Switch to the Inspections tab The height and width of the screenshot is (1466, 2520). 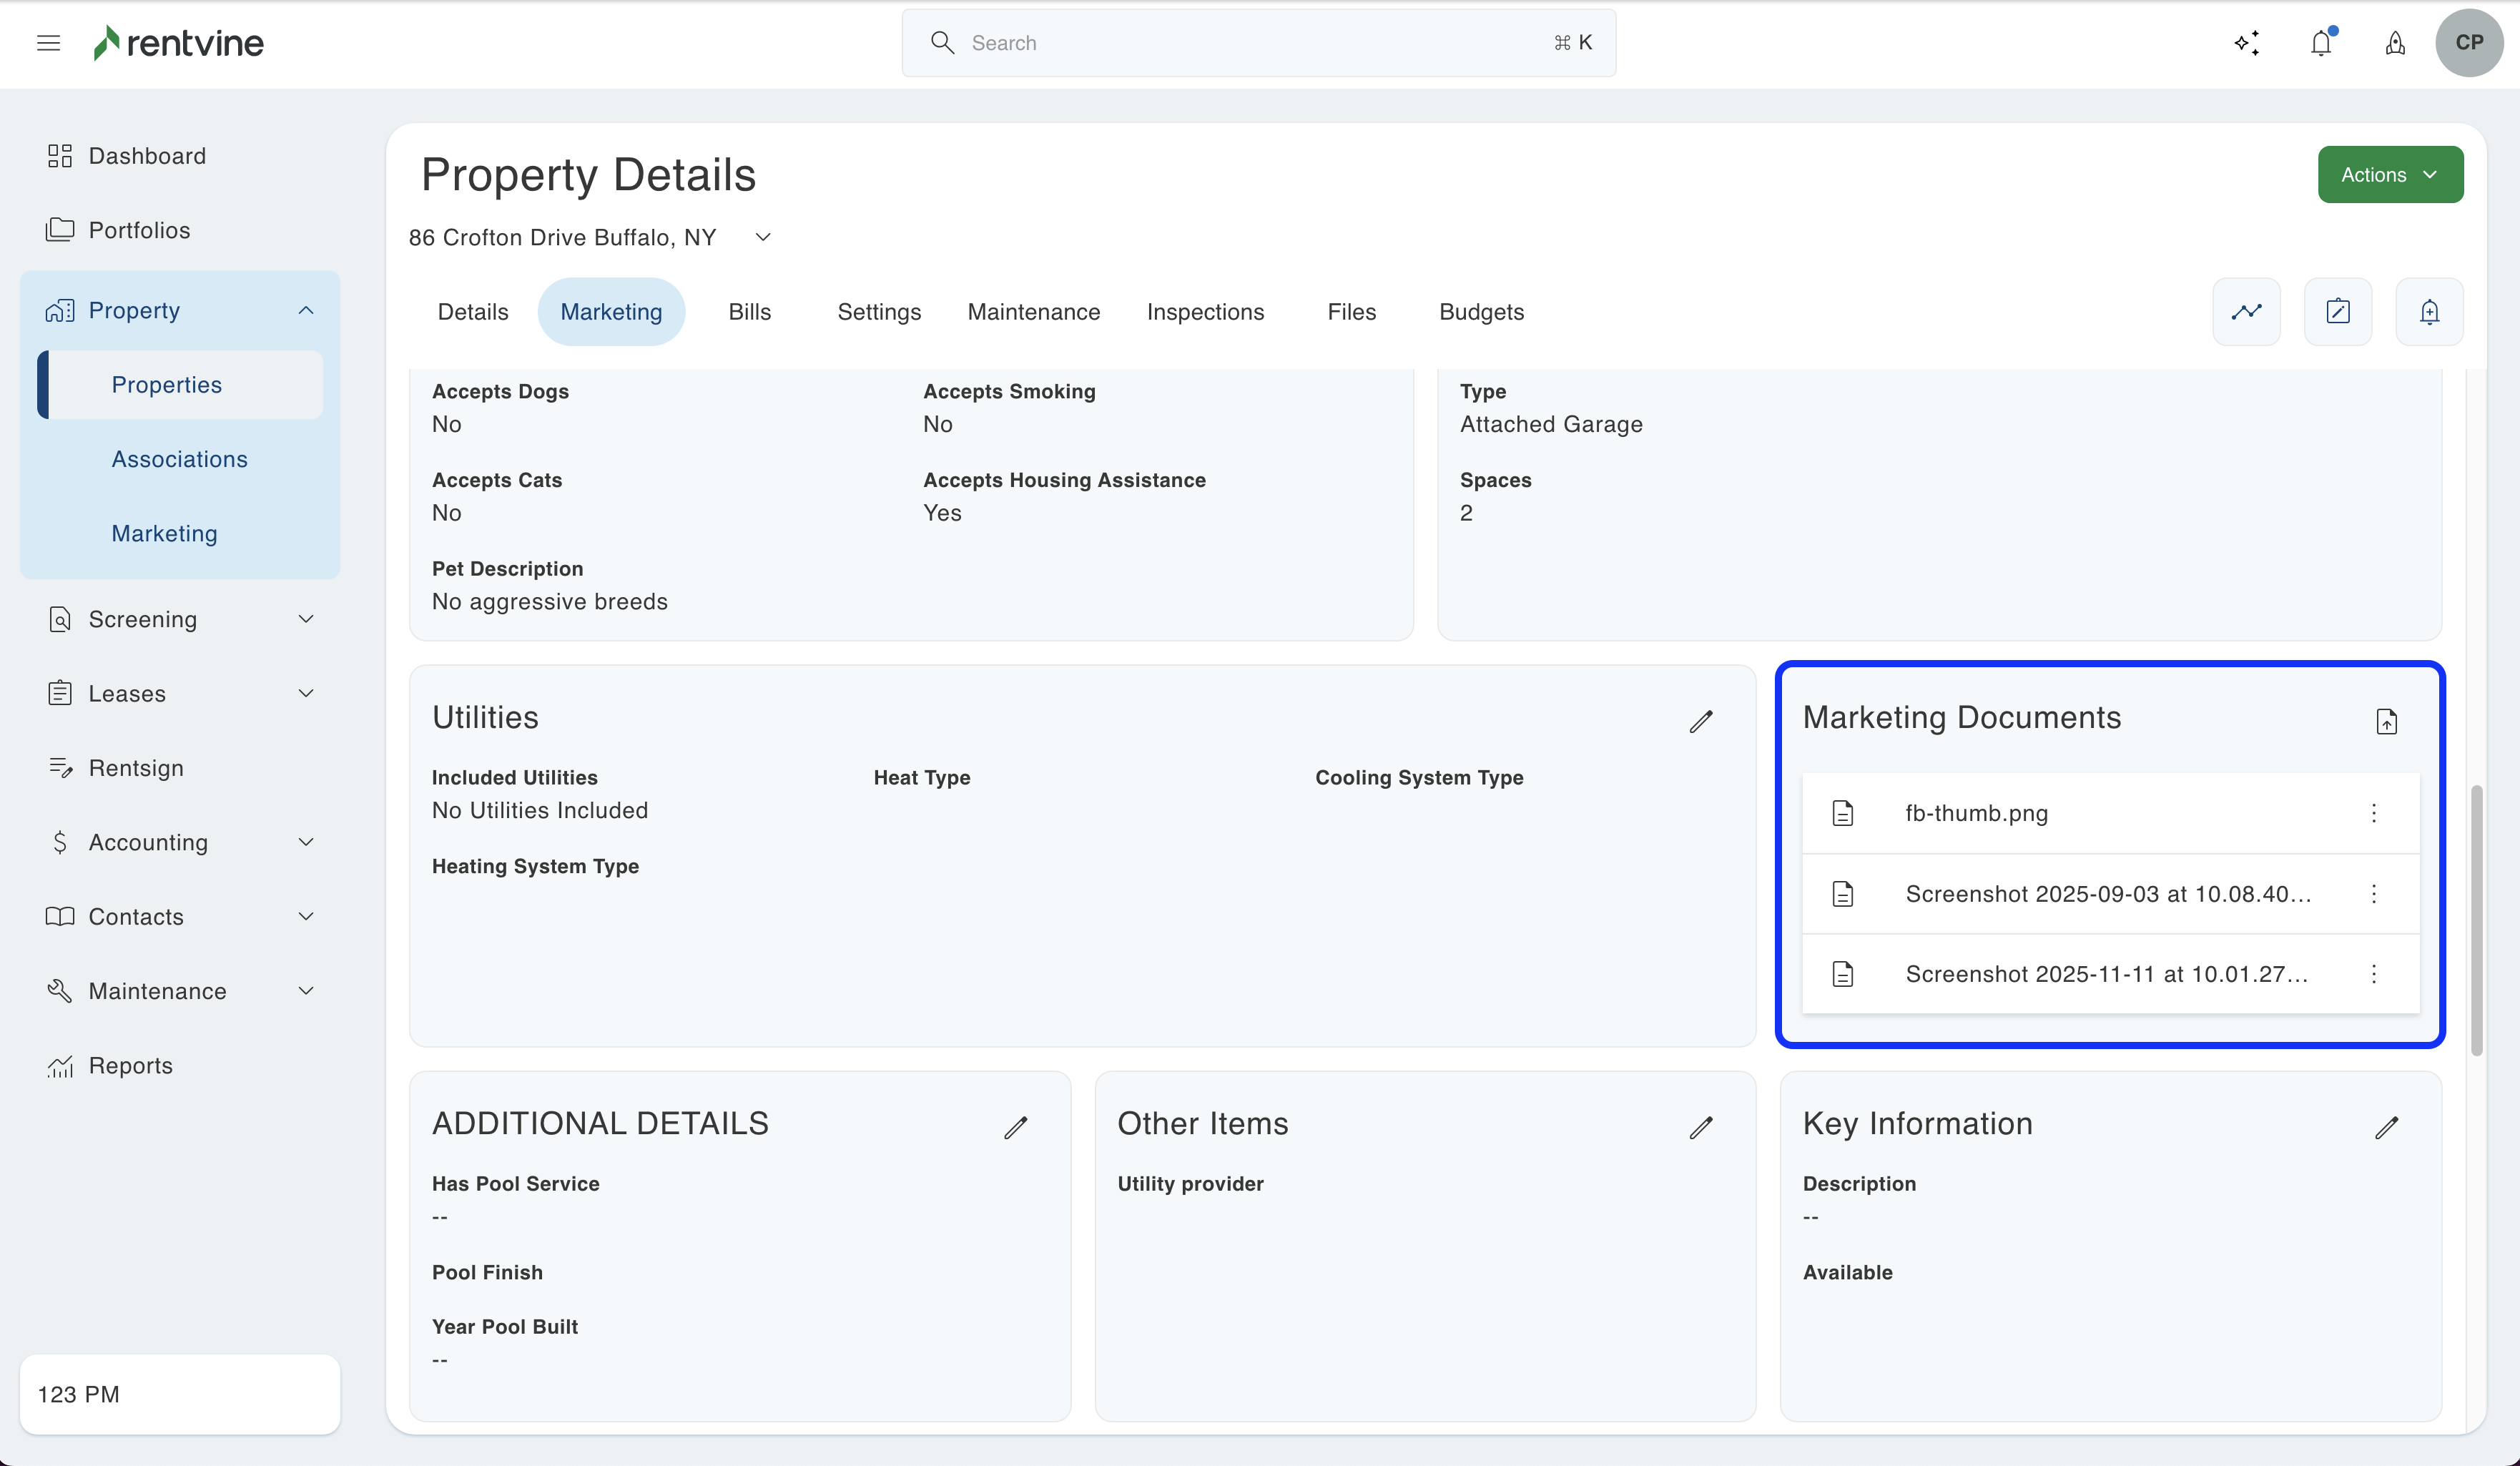1205,312
